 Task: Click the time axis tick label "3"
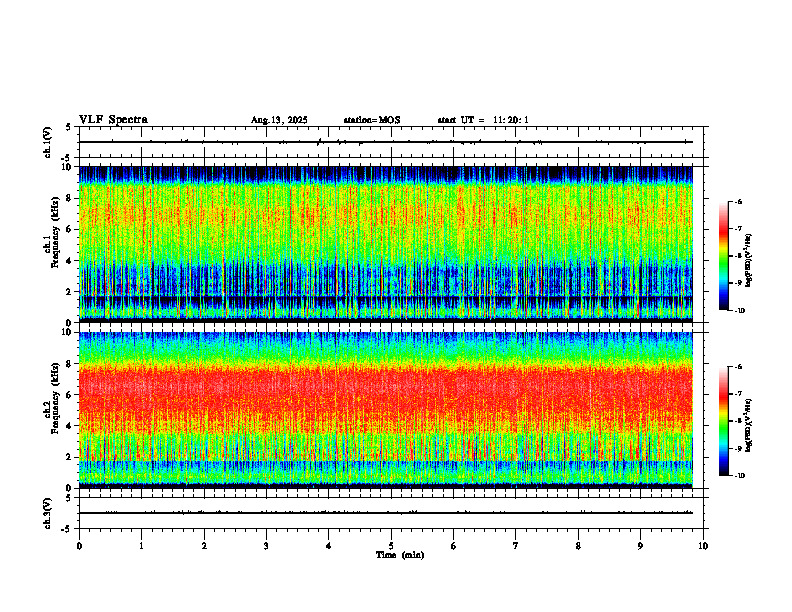click(x=266, y=546)
